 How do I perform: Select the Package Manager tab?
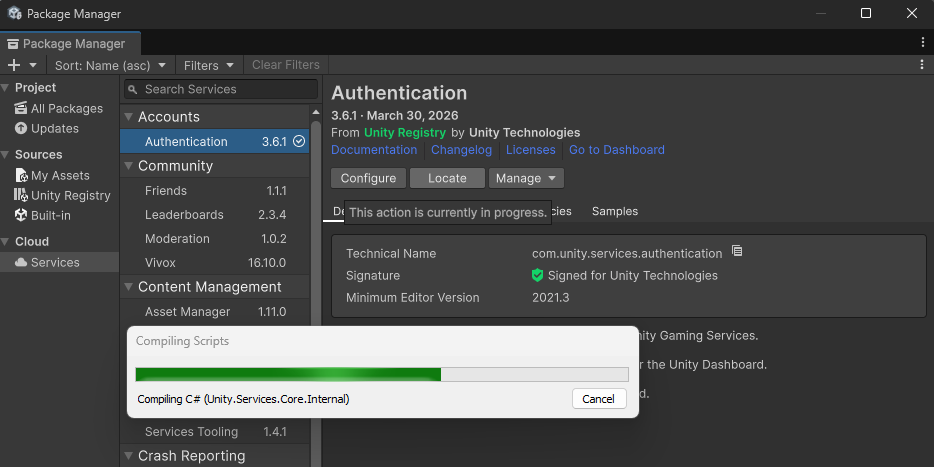click(70, 43)
